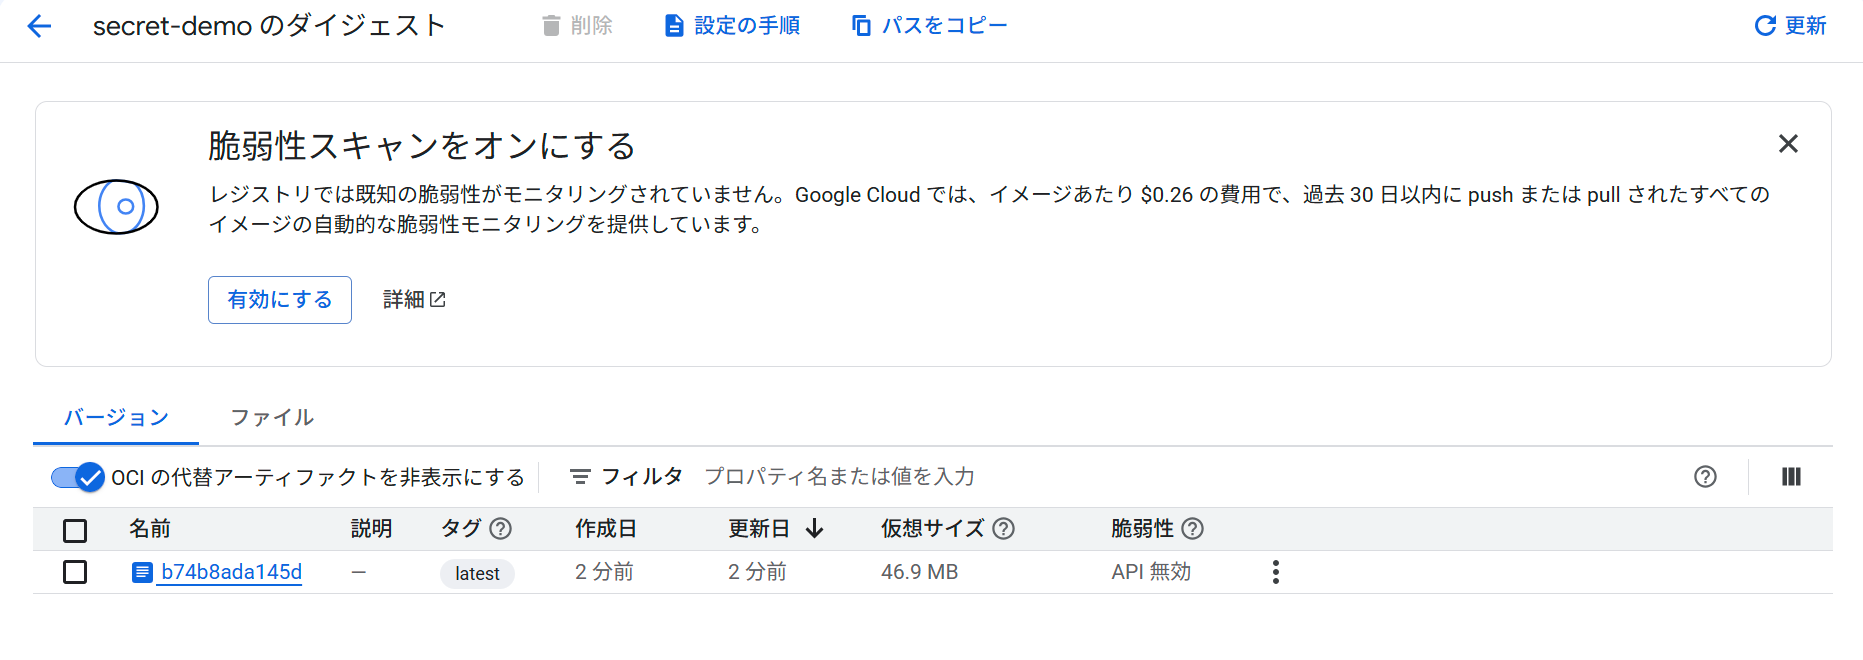
Task: Click the 作成日 column header
Action: [606, 529]
